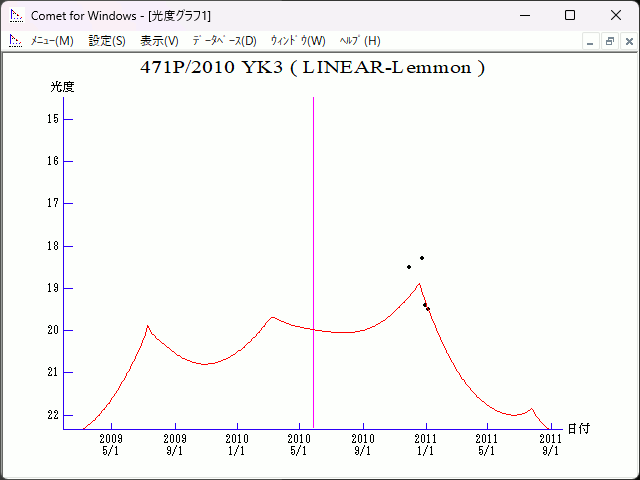Click the MDI child document icon in menu bar
The height and width of the screenshot is (480, 640).
point(15,41)
